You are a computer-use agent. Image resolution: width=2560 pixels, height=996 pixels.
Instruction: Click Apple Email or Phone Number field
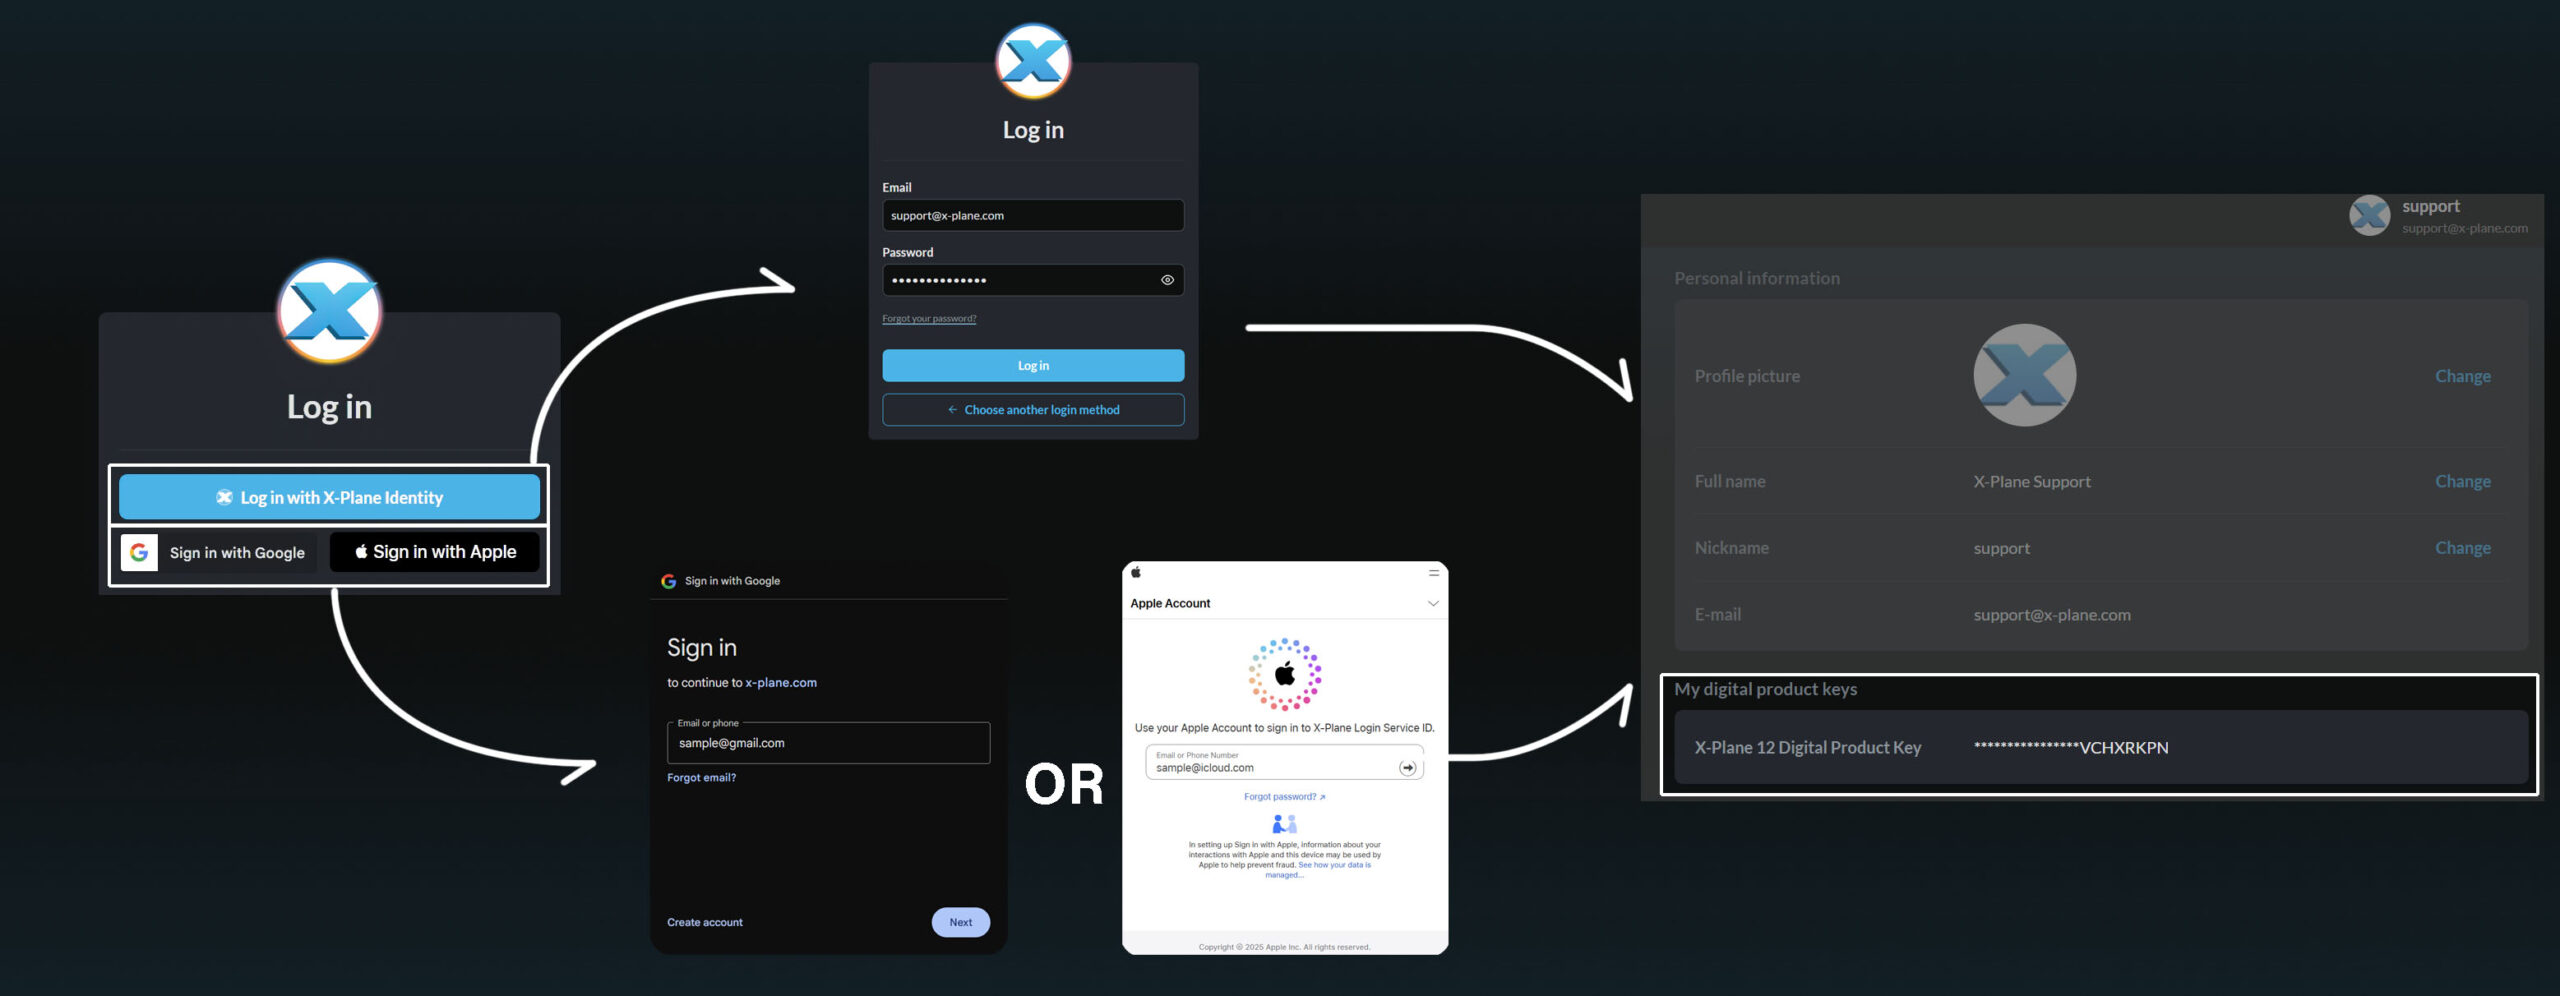click(1284, 762)
